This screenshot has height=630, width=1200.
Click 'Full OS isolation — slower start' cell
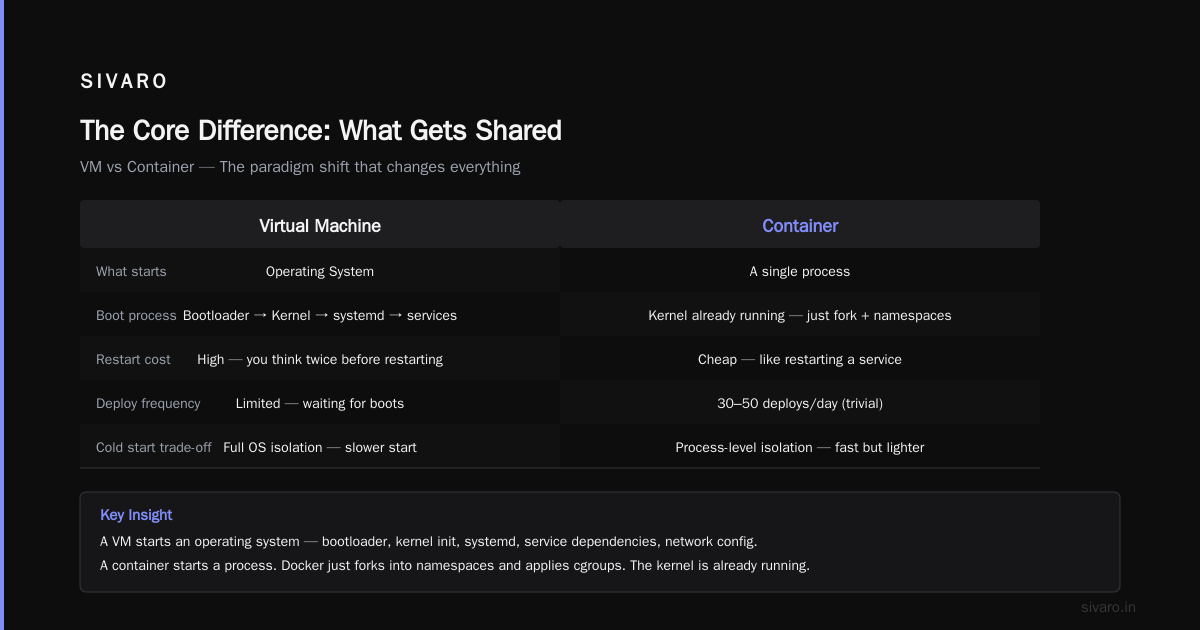320,448
